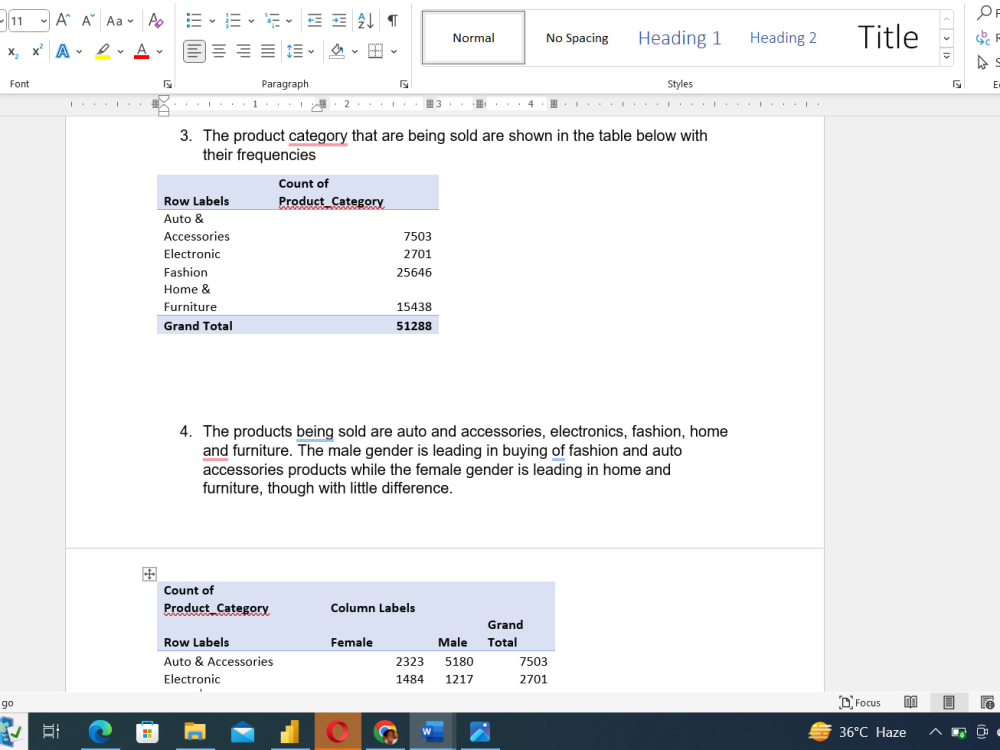This screenshot has height=750, width=1000.
Task: Open Task View on taskbar
Action: point(51,731)
